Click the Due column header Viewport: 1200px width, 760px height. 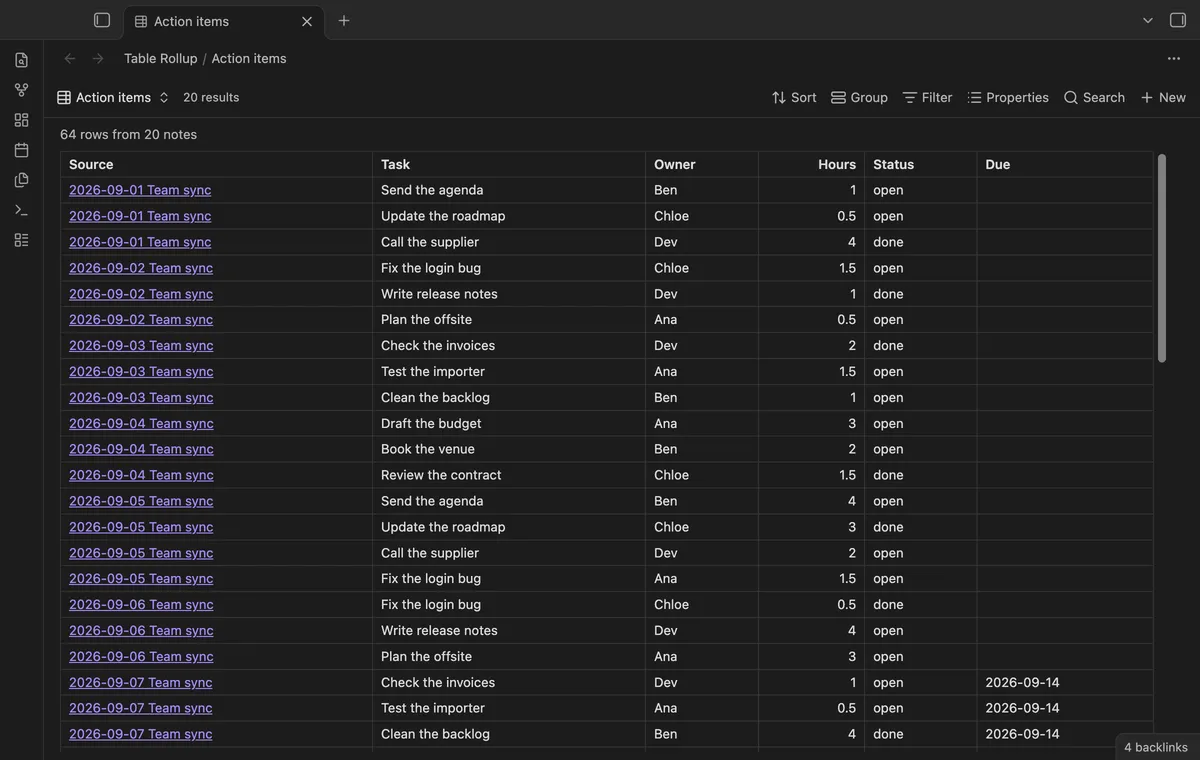pyautogui.click(x=1064, y=164)
